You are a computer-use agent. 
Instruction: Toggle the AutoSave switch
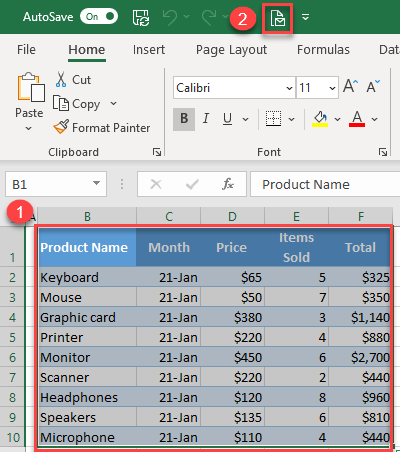point(99,16)
